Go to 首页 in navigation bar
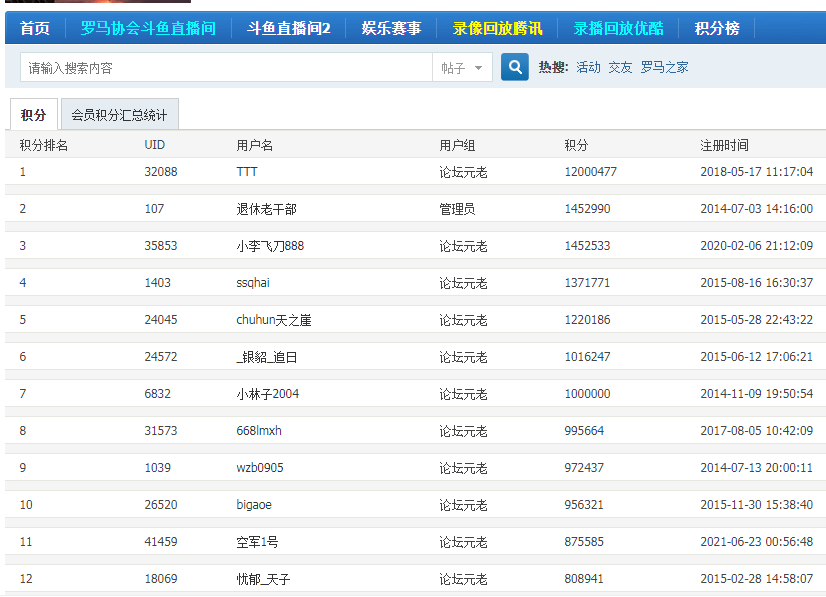Viewport: 826px width, 597px height. pyautogui.click(x=35, y=28)
